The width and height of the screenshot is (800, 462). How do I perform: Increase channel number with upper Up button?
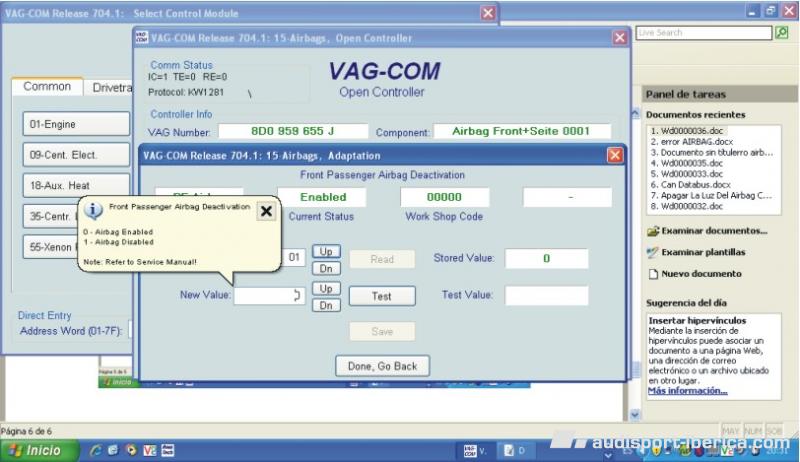click(326, 251)
